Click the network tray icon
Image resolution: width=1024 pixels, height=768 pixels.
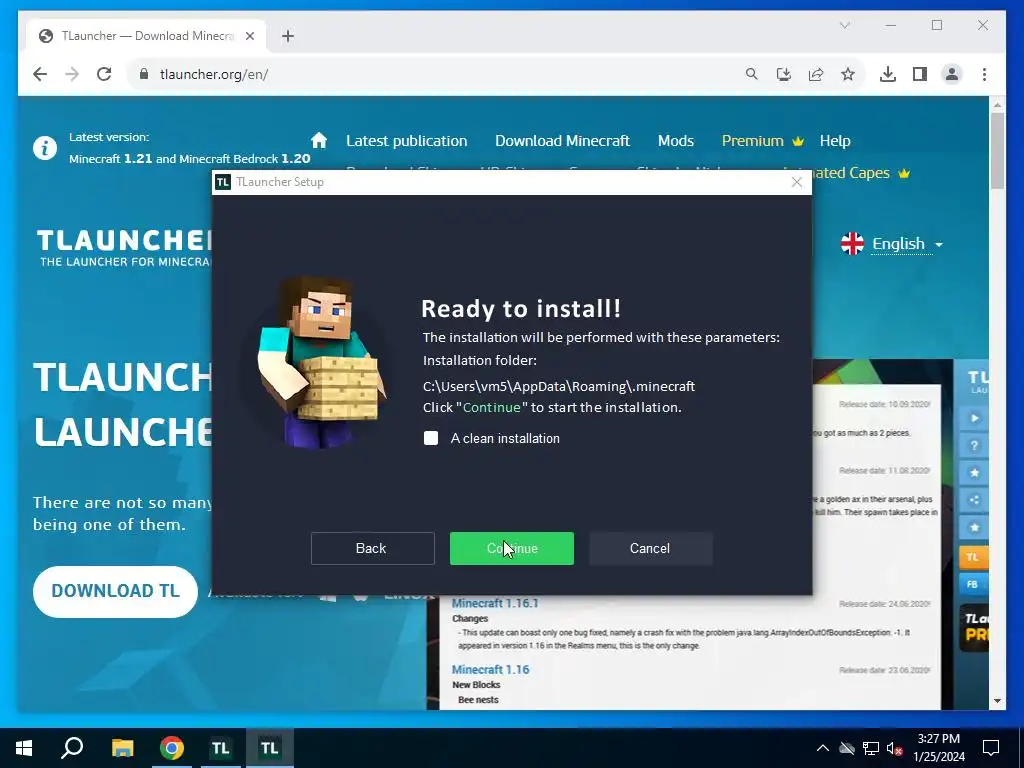871,748
